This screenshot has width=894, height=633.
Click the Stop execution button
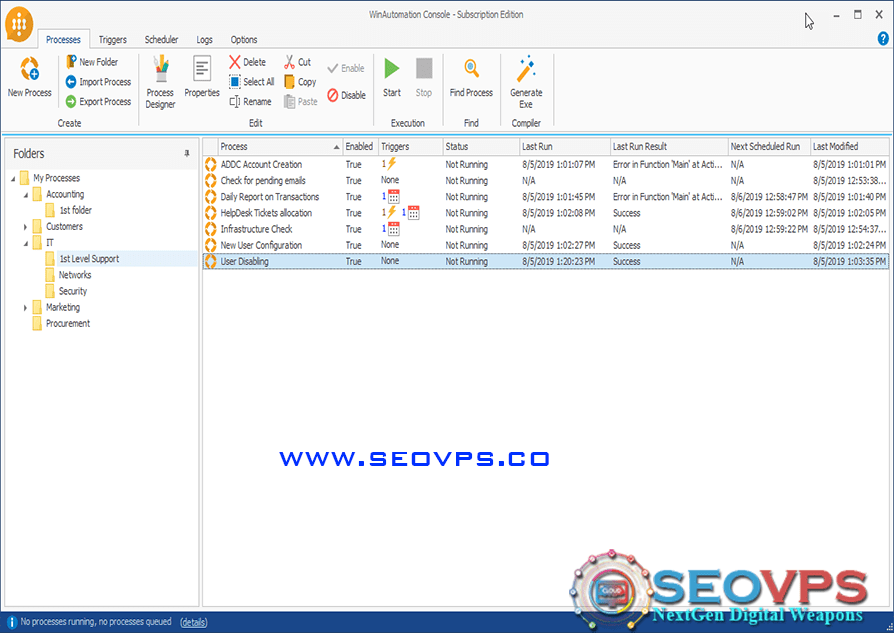(424, 77)
